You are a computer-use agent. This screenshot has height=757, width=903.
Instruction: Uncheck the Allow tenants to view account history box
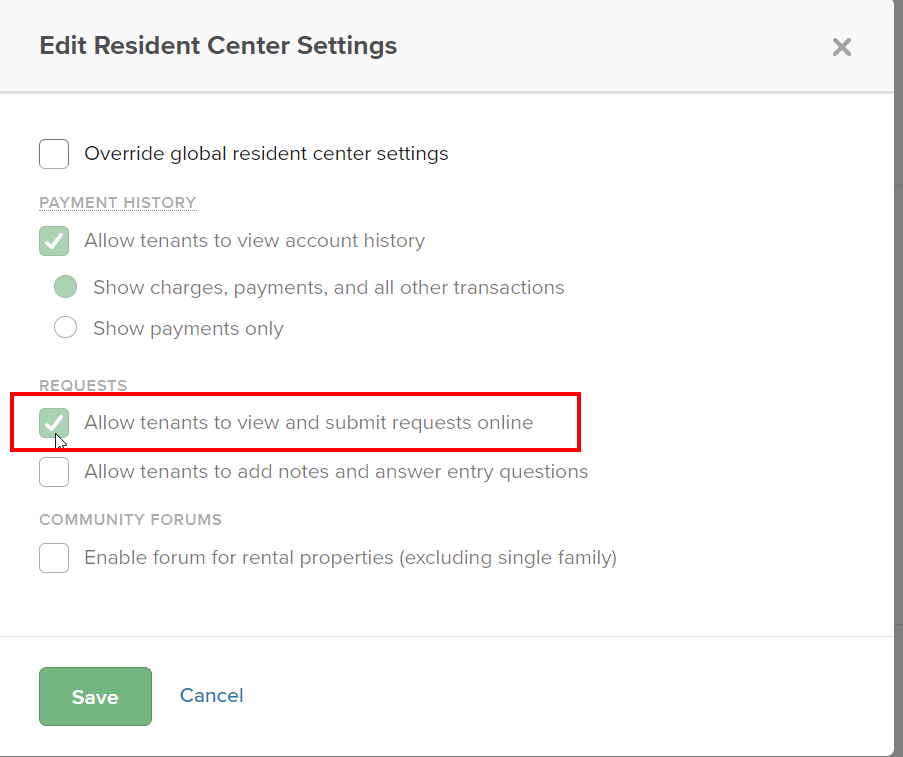[54, 241]
